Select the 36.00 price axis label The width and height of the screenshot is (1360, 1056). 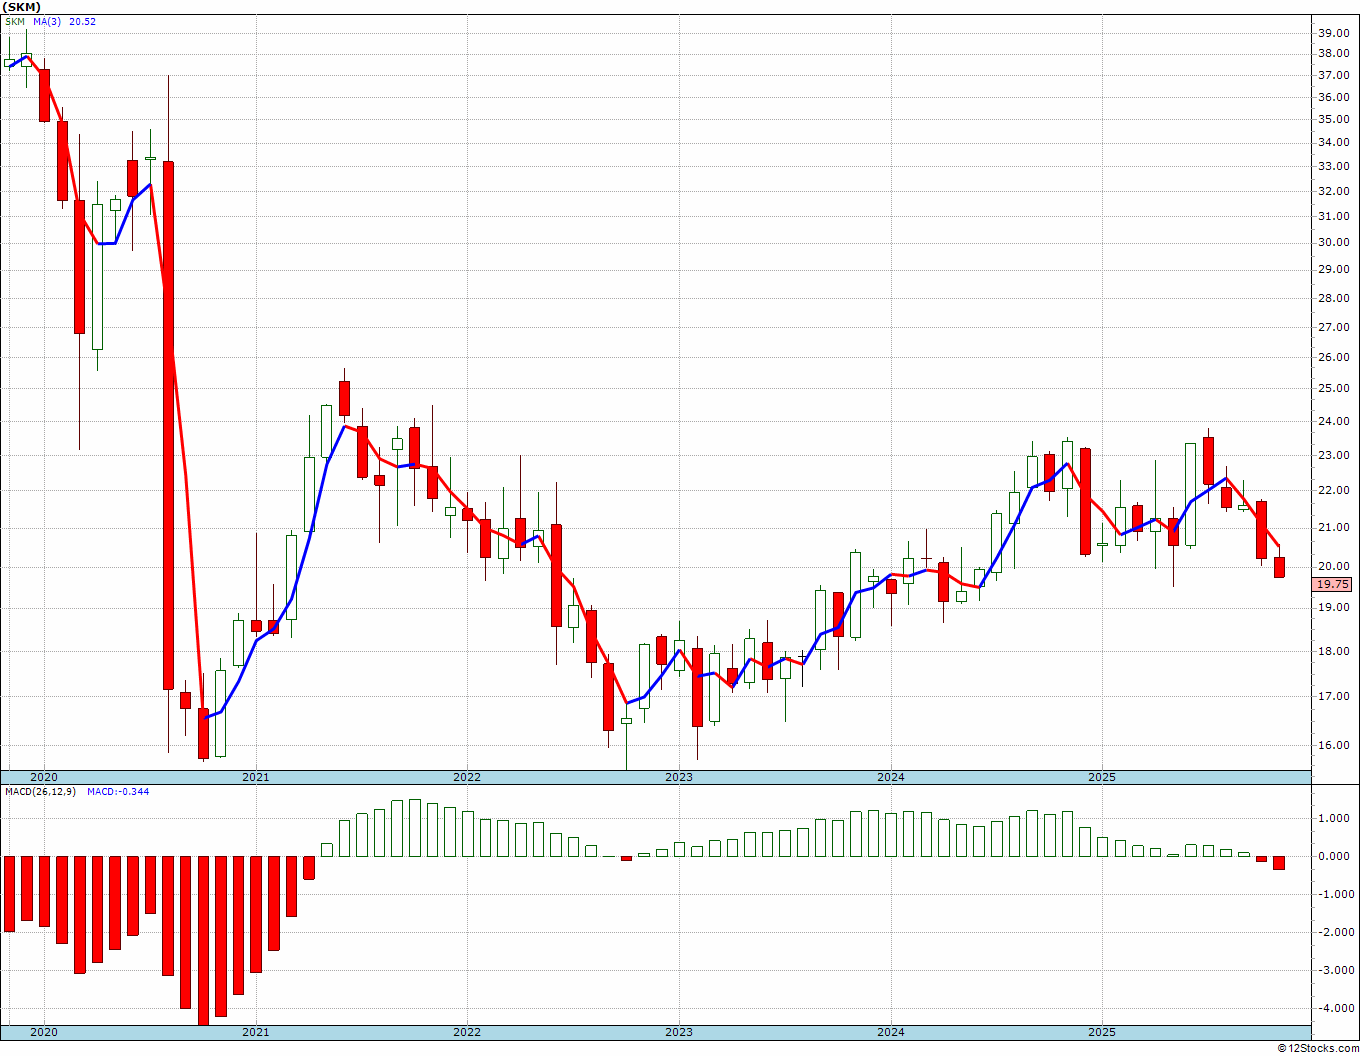1332,97
